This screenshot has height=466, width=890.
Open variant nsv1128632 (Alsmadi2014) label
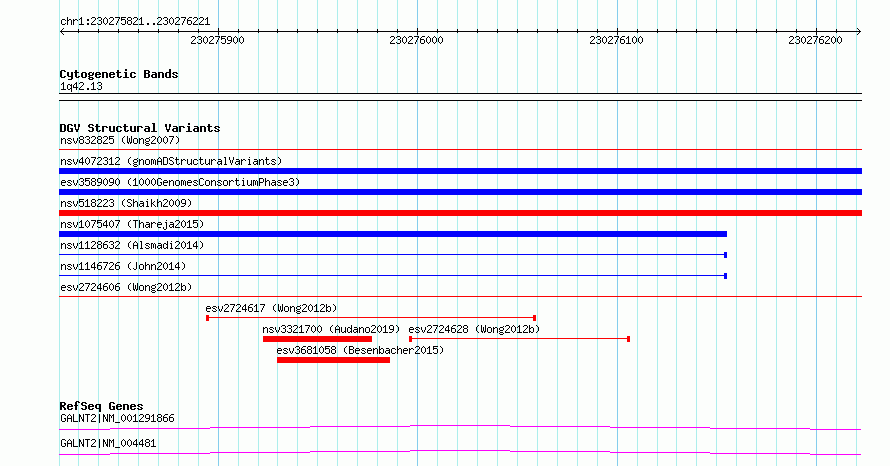pyautogui.click(x=132, y=245)
